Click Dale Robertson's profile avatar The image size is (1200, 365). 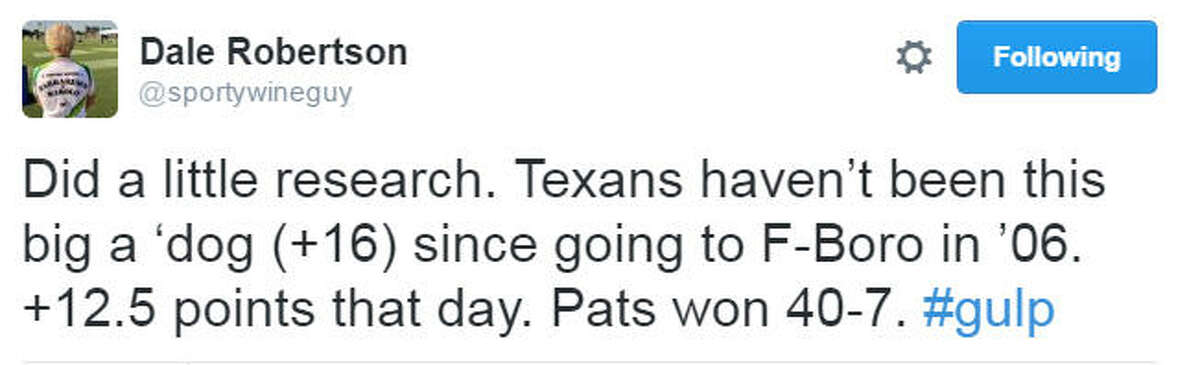[x=70, y=69]
